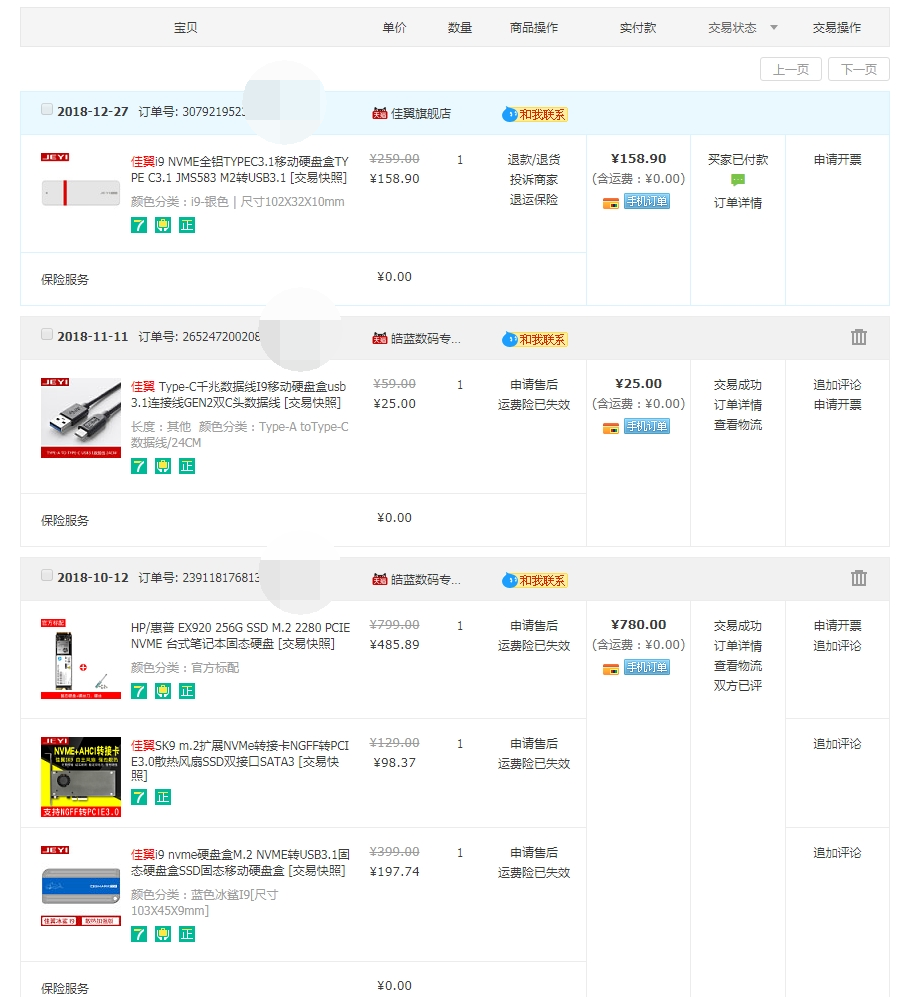Screen dimensions: 923x997
Task: Go to the previous page with 上一页
Action: [x=791, y=69]
